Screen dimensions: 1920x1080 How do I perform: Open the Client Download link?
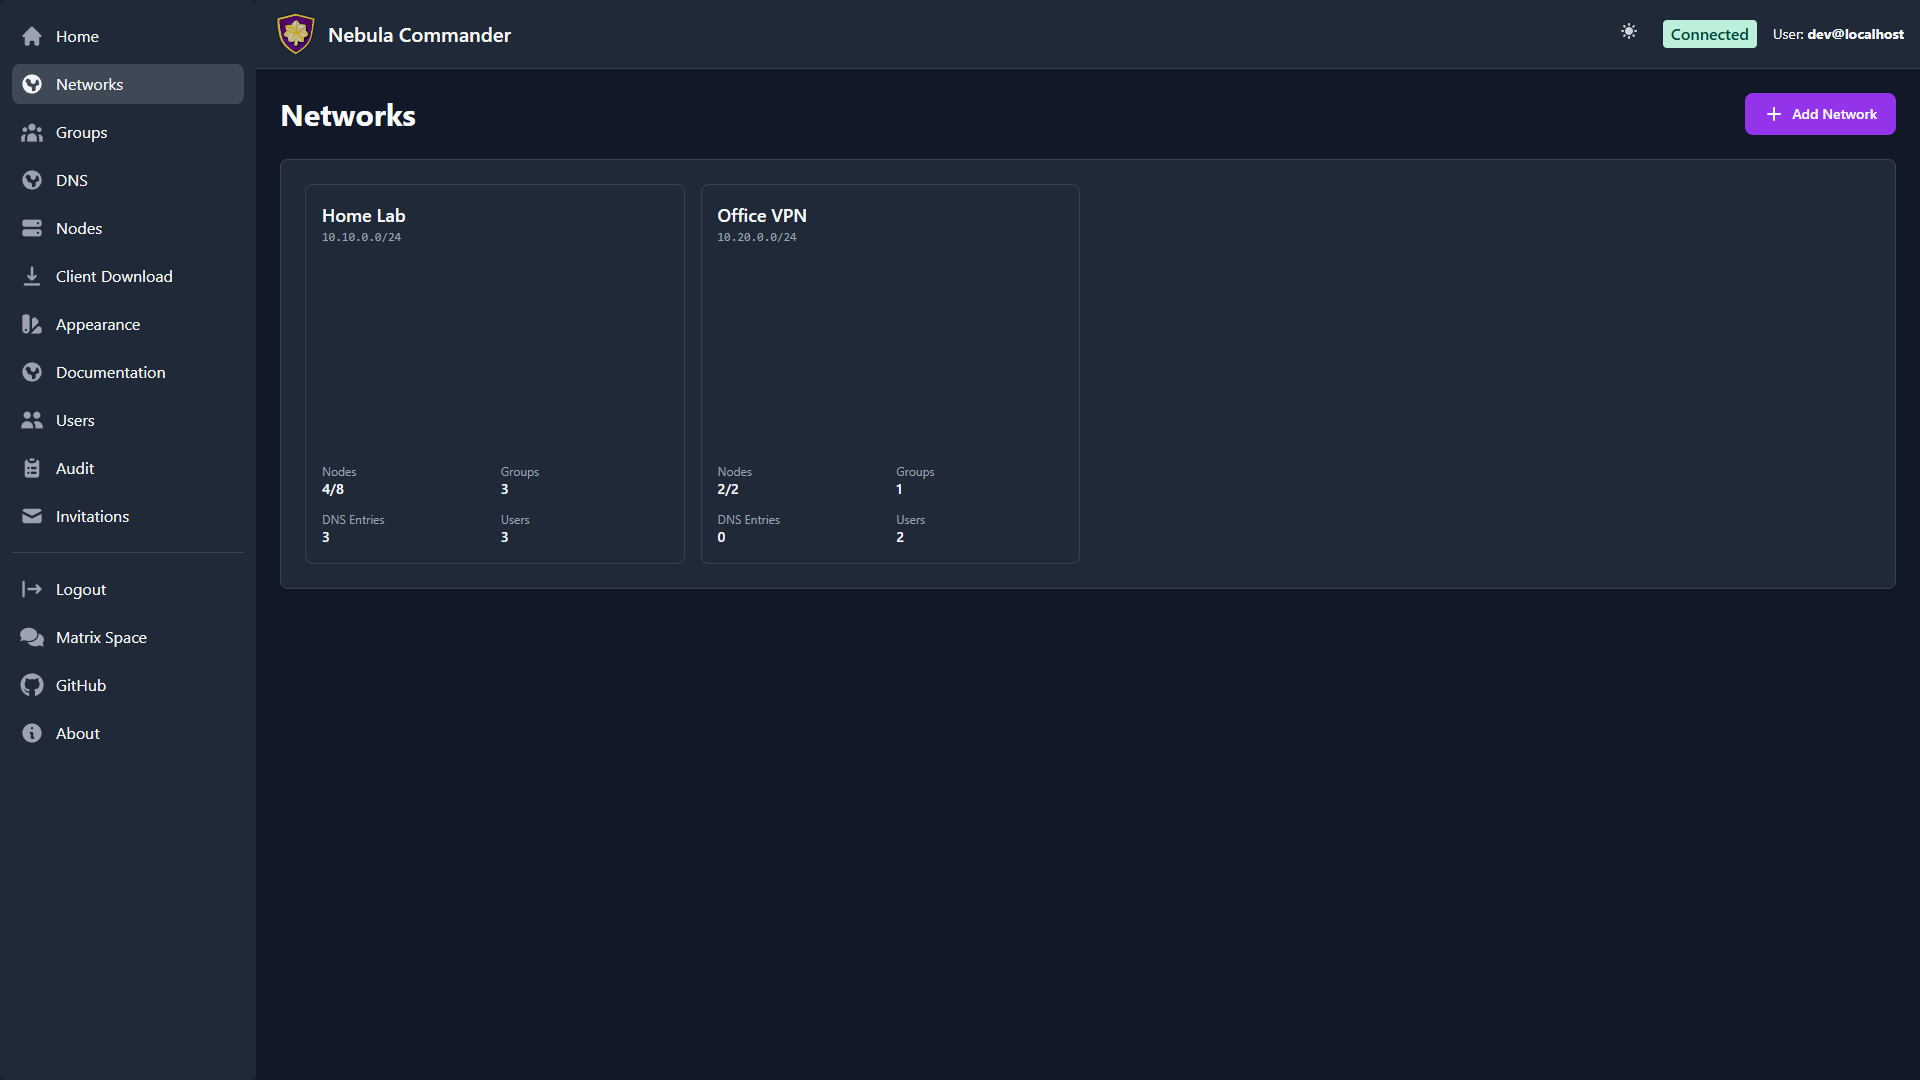click(x=114, y=276)
